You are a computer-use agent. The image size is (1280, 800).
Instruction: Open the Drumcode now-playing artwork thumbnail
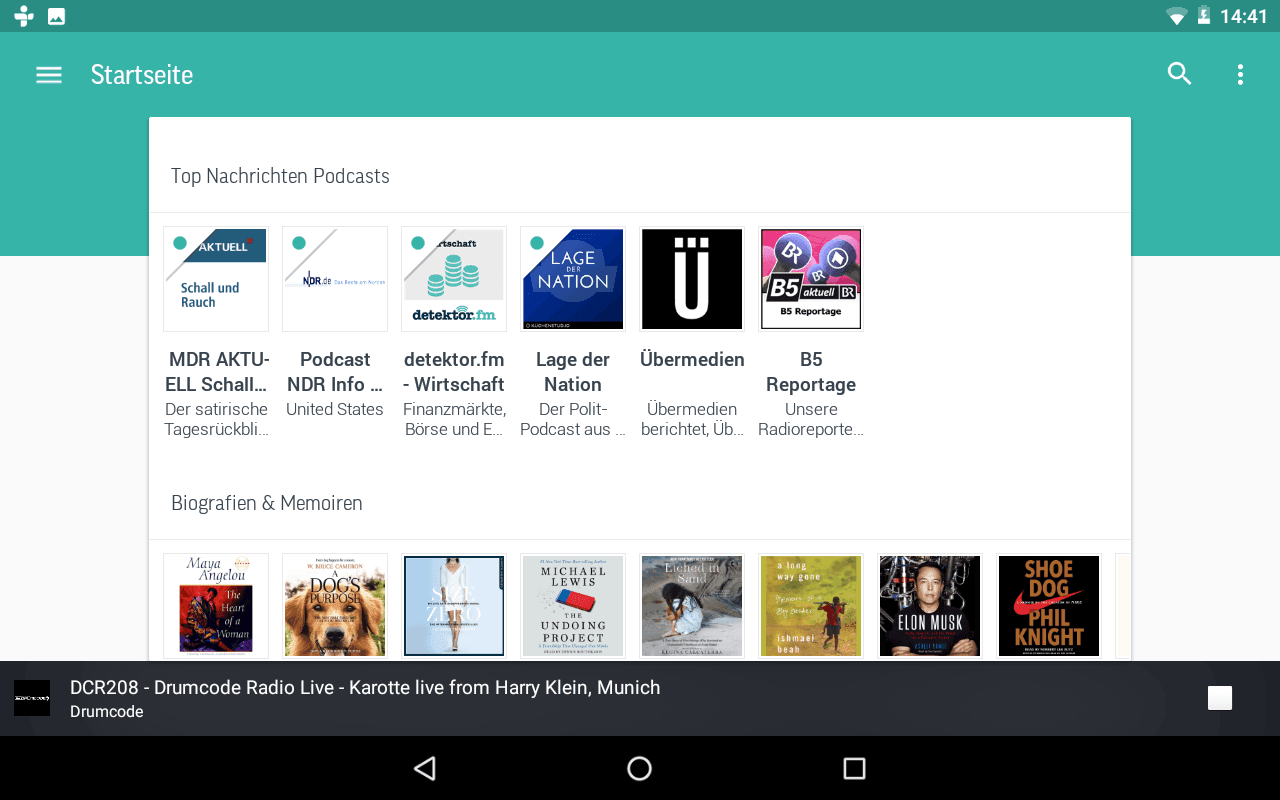pos(32,698)
